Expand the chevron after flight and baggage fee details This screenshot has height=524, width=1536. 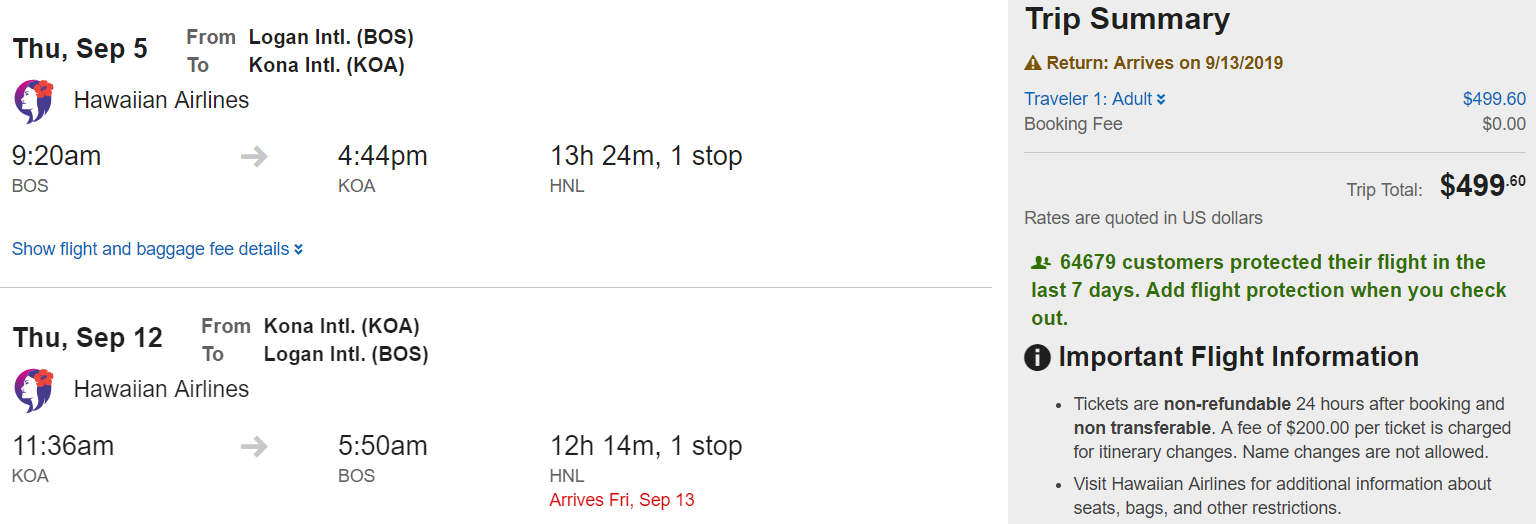[298, 249]
